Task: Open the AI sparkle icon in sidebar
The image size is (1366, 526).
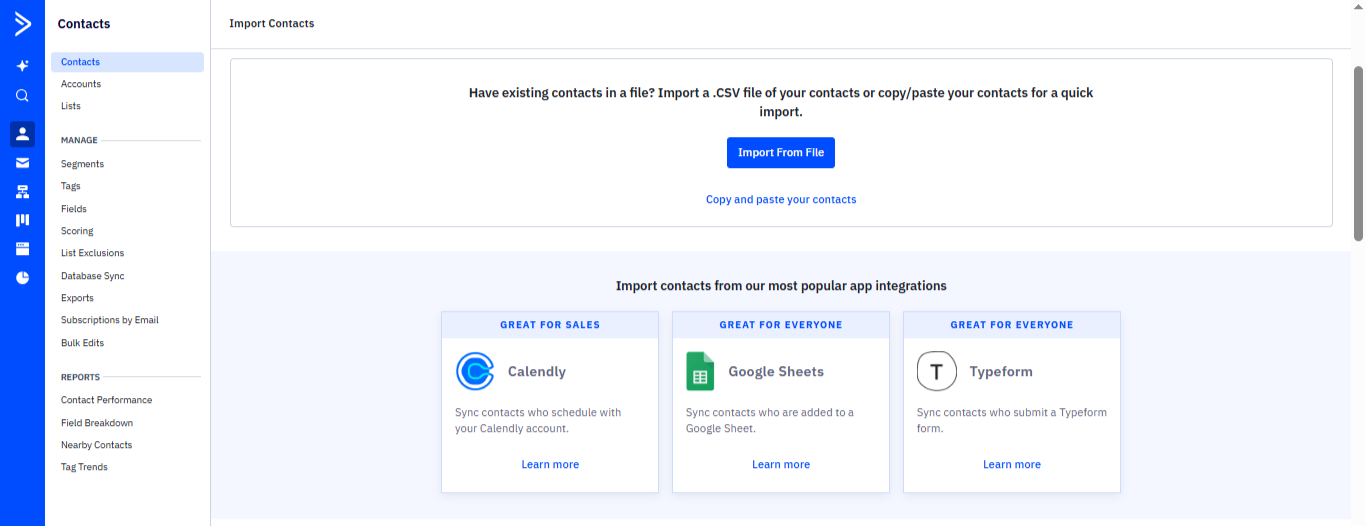Action: [22, 66]
